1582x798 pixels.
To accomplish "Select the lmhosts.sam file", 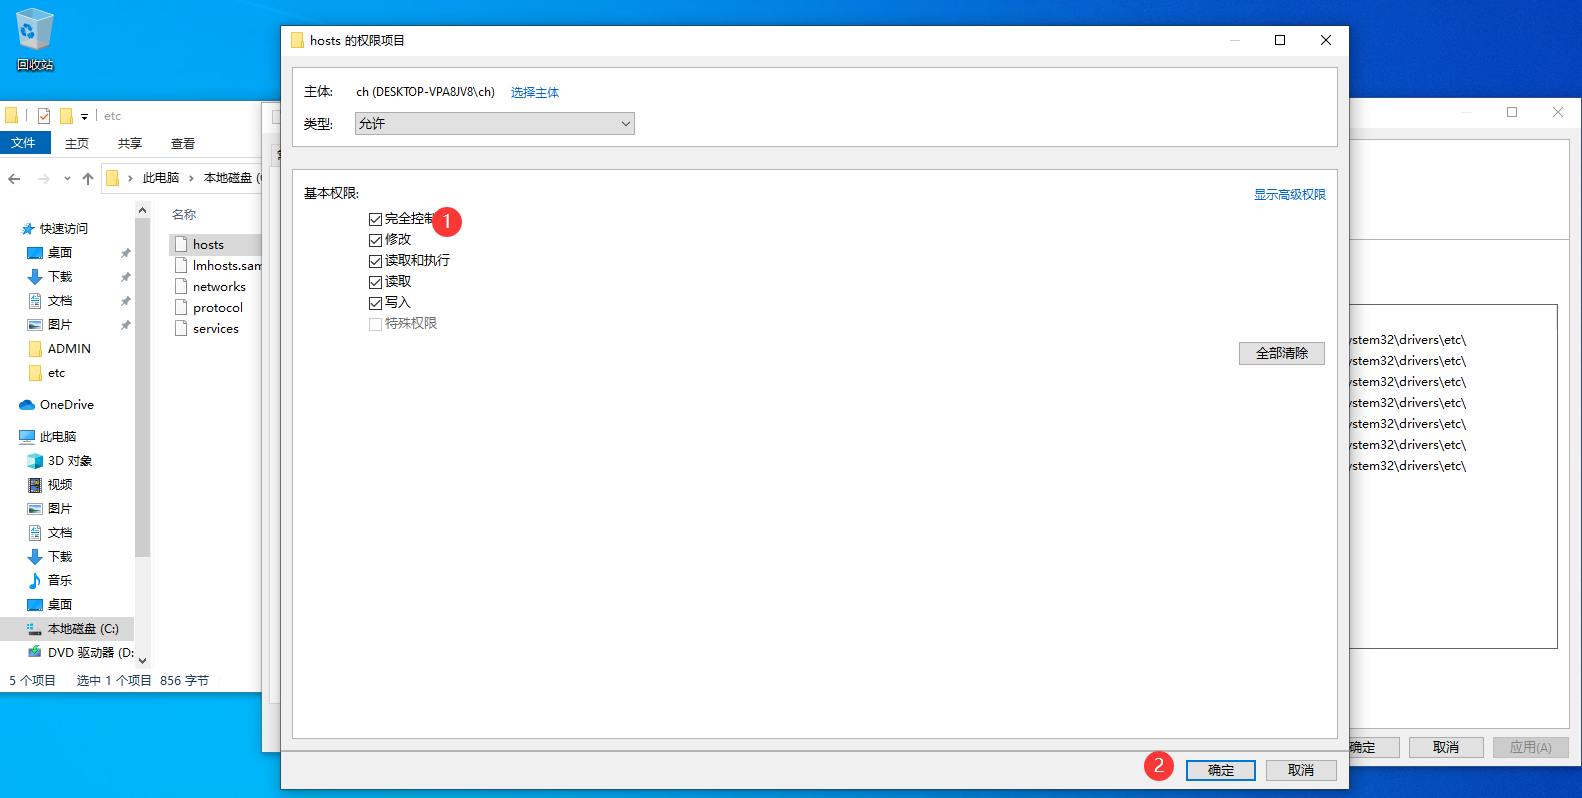I will click(217, 266).
